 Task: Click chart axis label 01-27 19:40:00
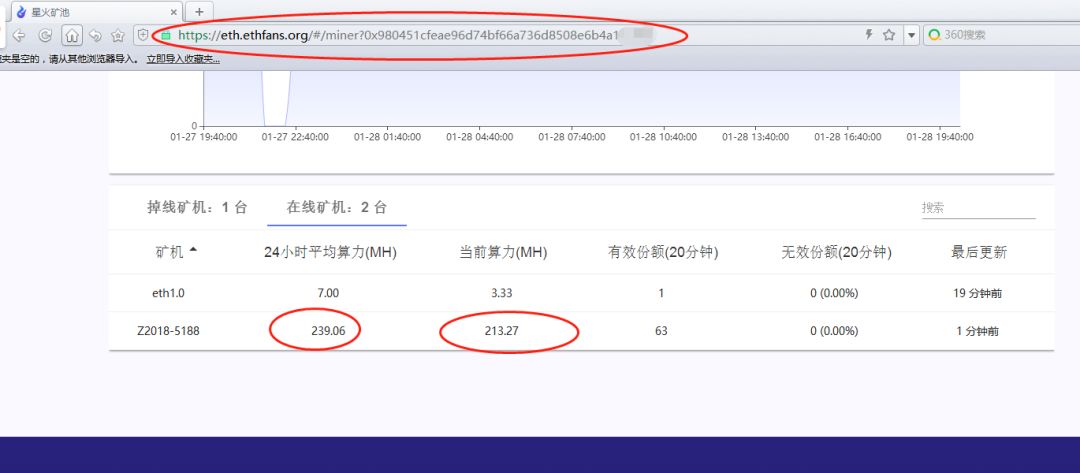(x=204, y=137)
